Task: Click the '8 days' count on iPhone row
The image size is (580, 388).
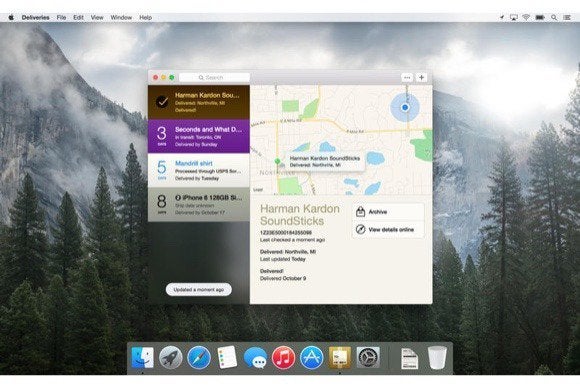Action: [x=162, y=204]
